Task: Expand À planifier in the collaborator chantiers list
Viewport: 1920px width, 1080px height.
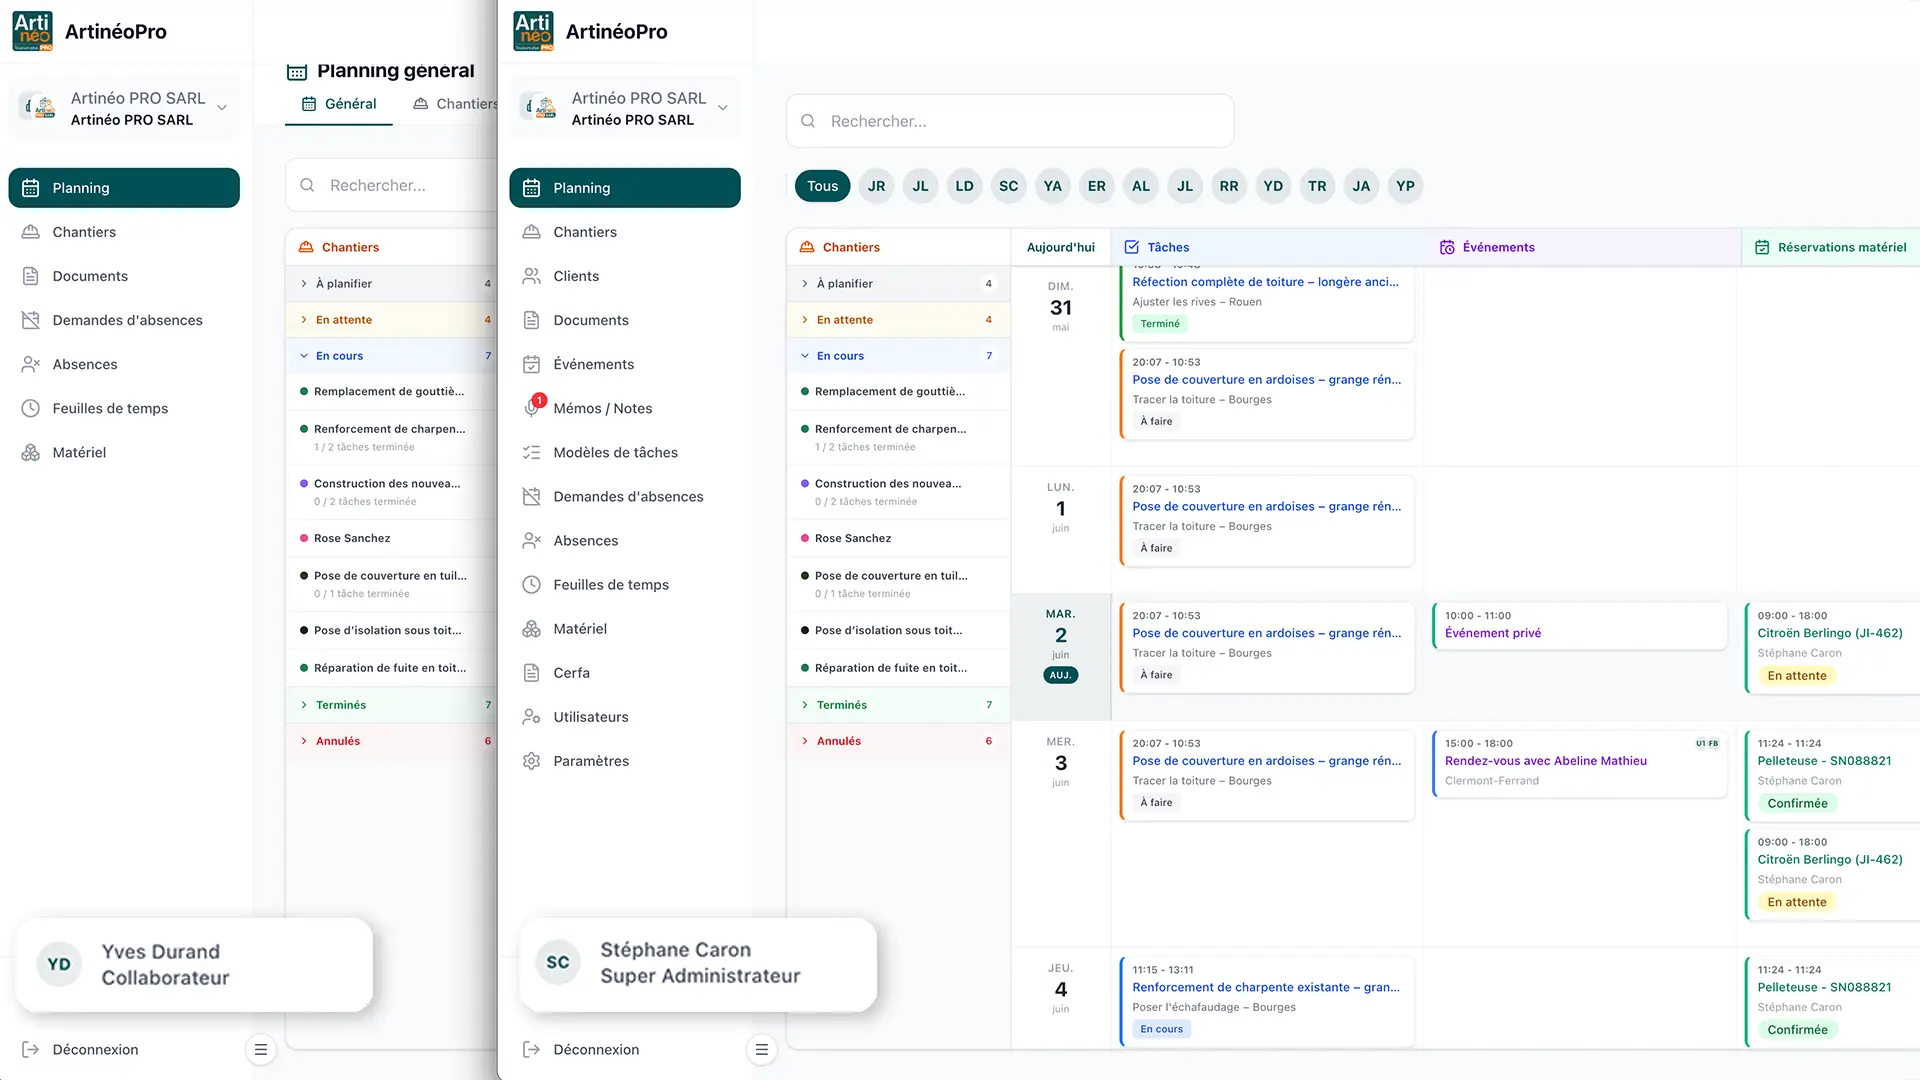Action: [392, 284]
